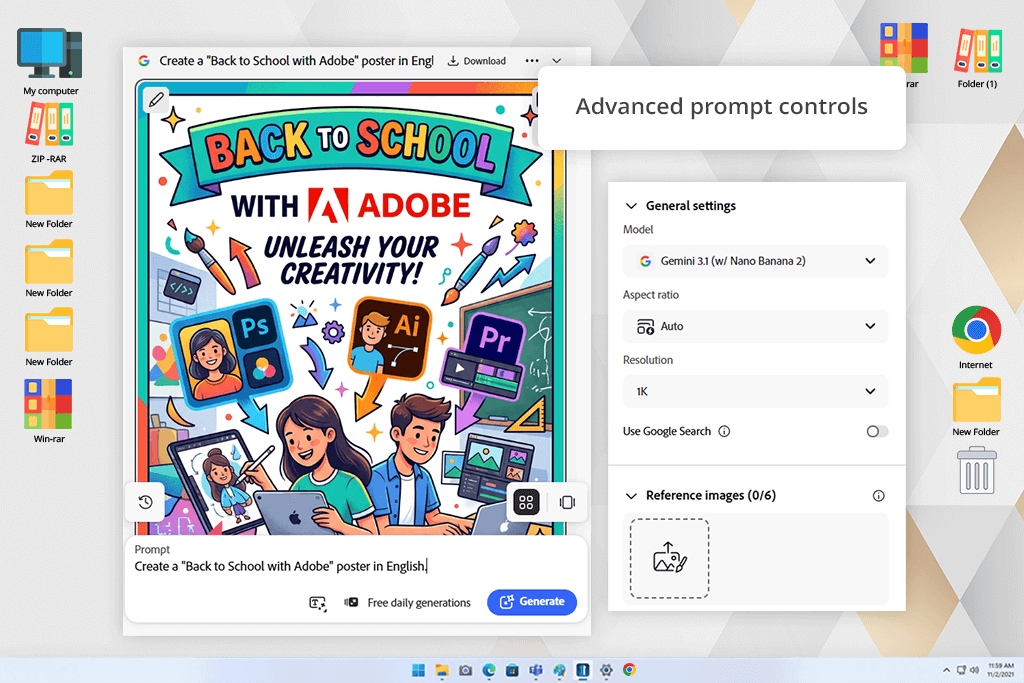Viewport: 1024px width, 683px height.
Task: Click Free daily generations text
Action: pos(419,603)
